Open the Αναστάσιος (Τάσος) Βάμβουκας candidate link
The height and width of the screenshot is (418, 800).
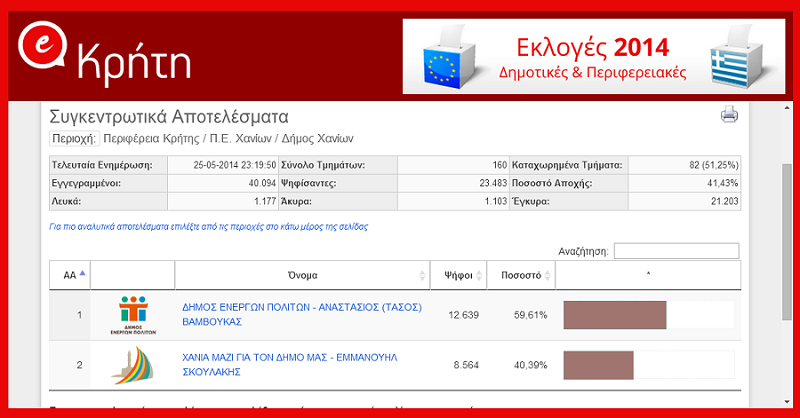[302, 315]
